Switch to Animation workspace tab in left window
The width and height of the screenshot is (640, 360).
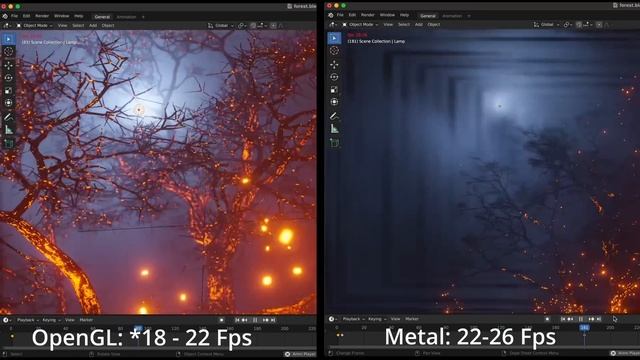click(x=126, y=17)
